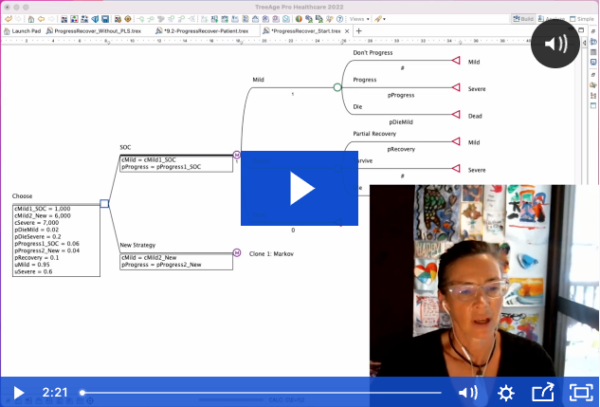Select the SOC Markov node circle
Image resolution: width=600 pixels, height=407 pixels.
pyautogui.click(x=236, y=155)
